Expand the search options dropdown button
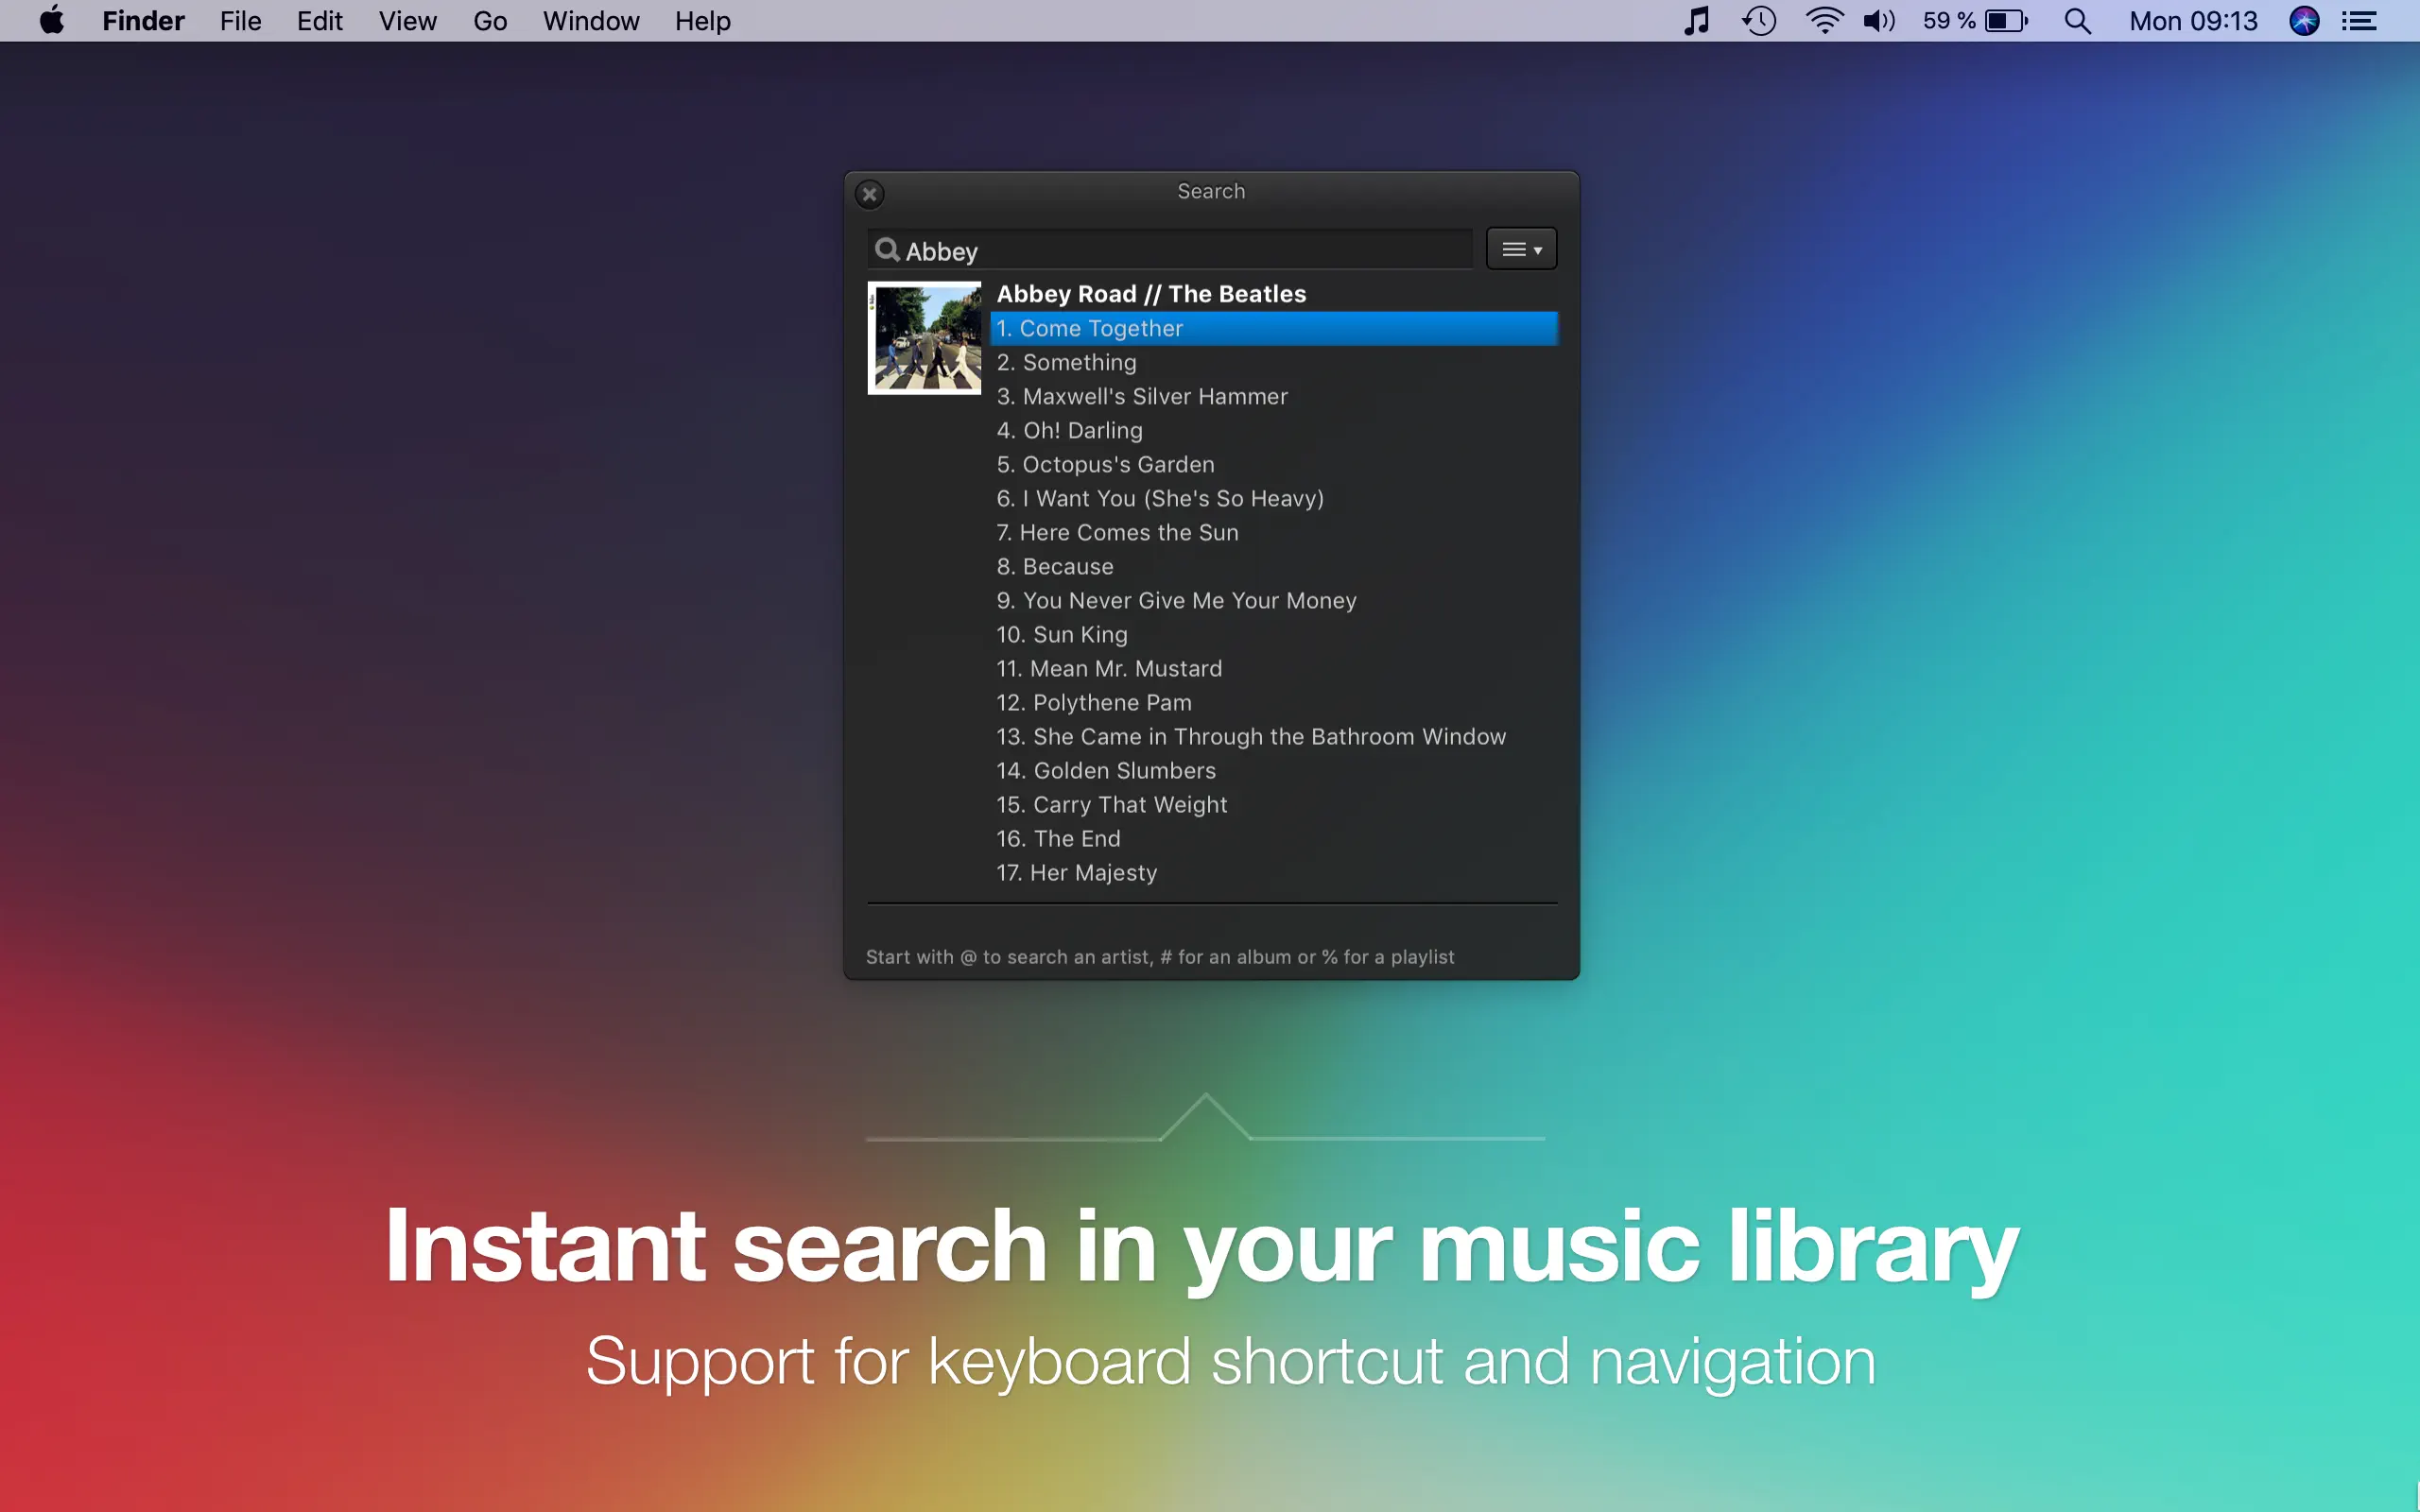Viewport: 2420px width, 1512px height. point(1520,249)
